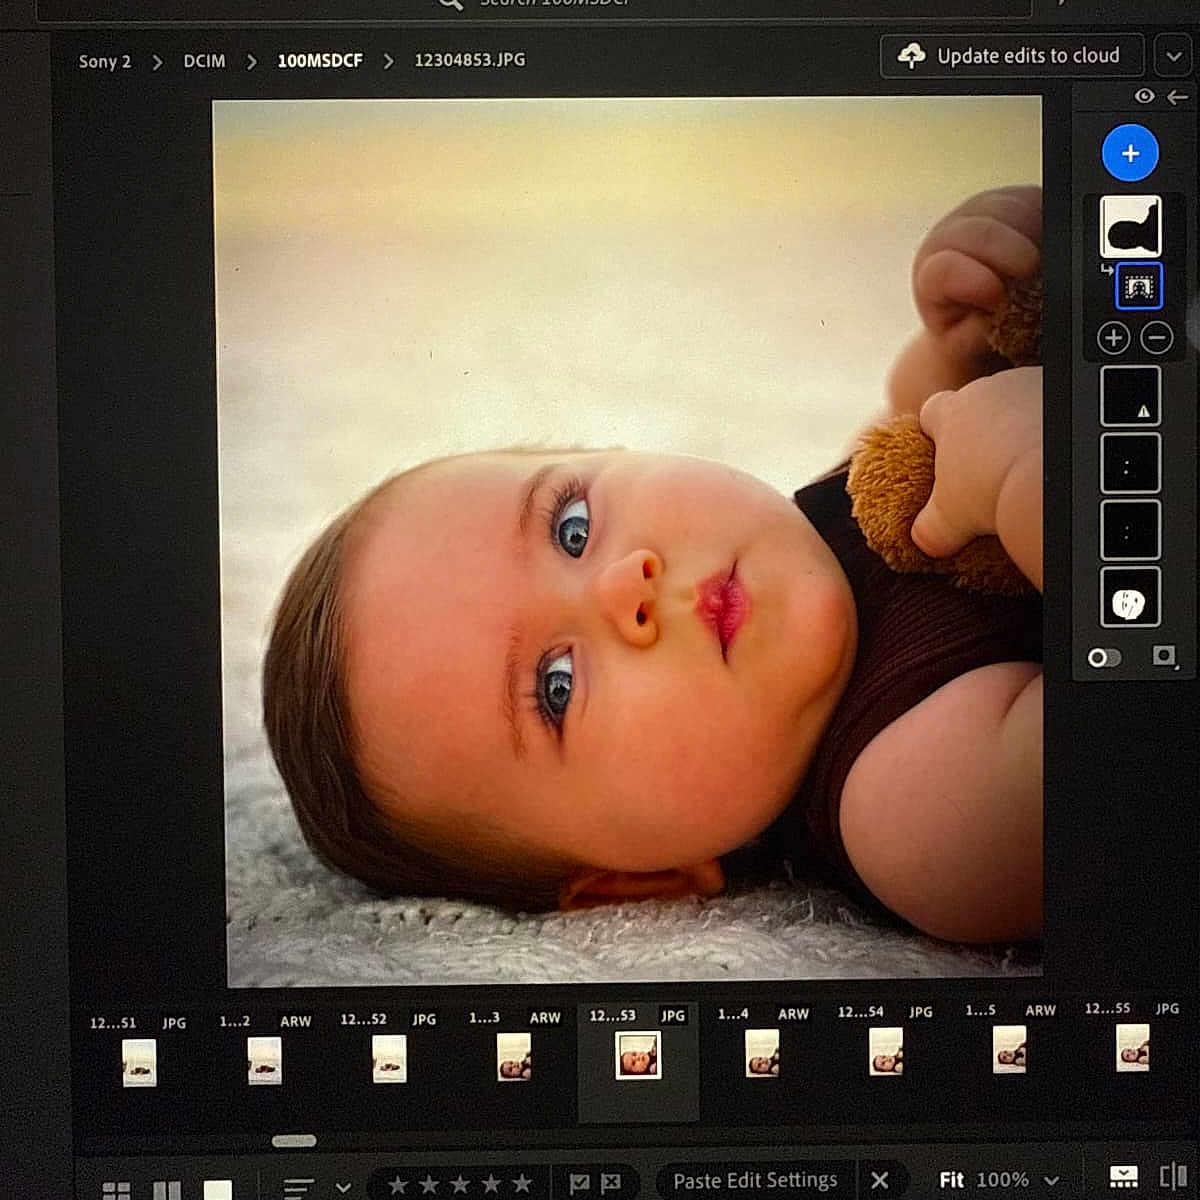Toggle the switch at masks panel bottom
The width and height of the screenshot is (1200, 1200).
click(1104, 657)
